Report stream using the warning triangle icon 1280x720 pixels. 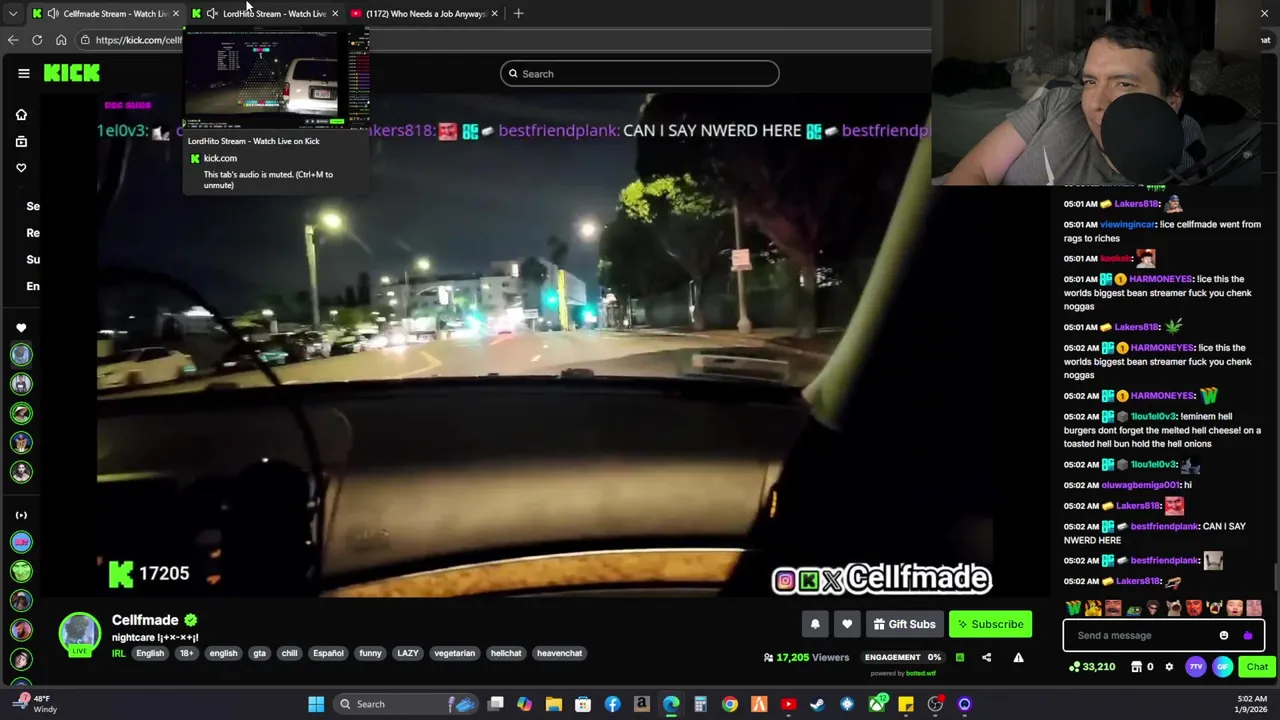(1018, 657)
